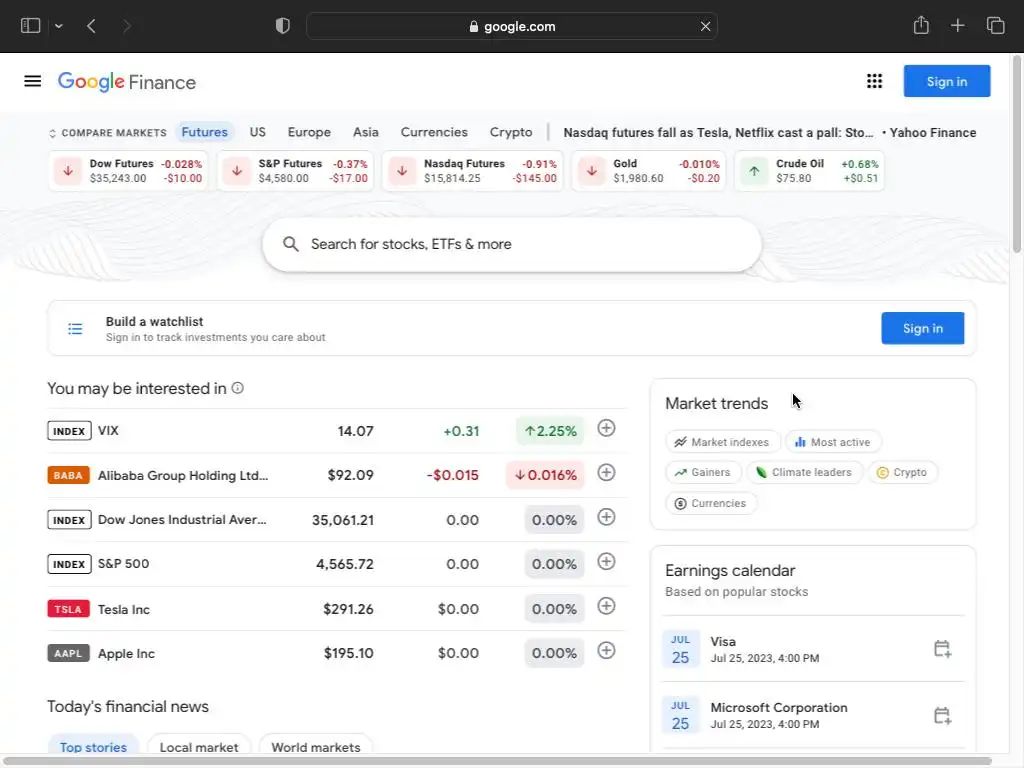Show the tab overview icon
Screen dimensions: 1024x768
coord(995,25)
